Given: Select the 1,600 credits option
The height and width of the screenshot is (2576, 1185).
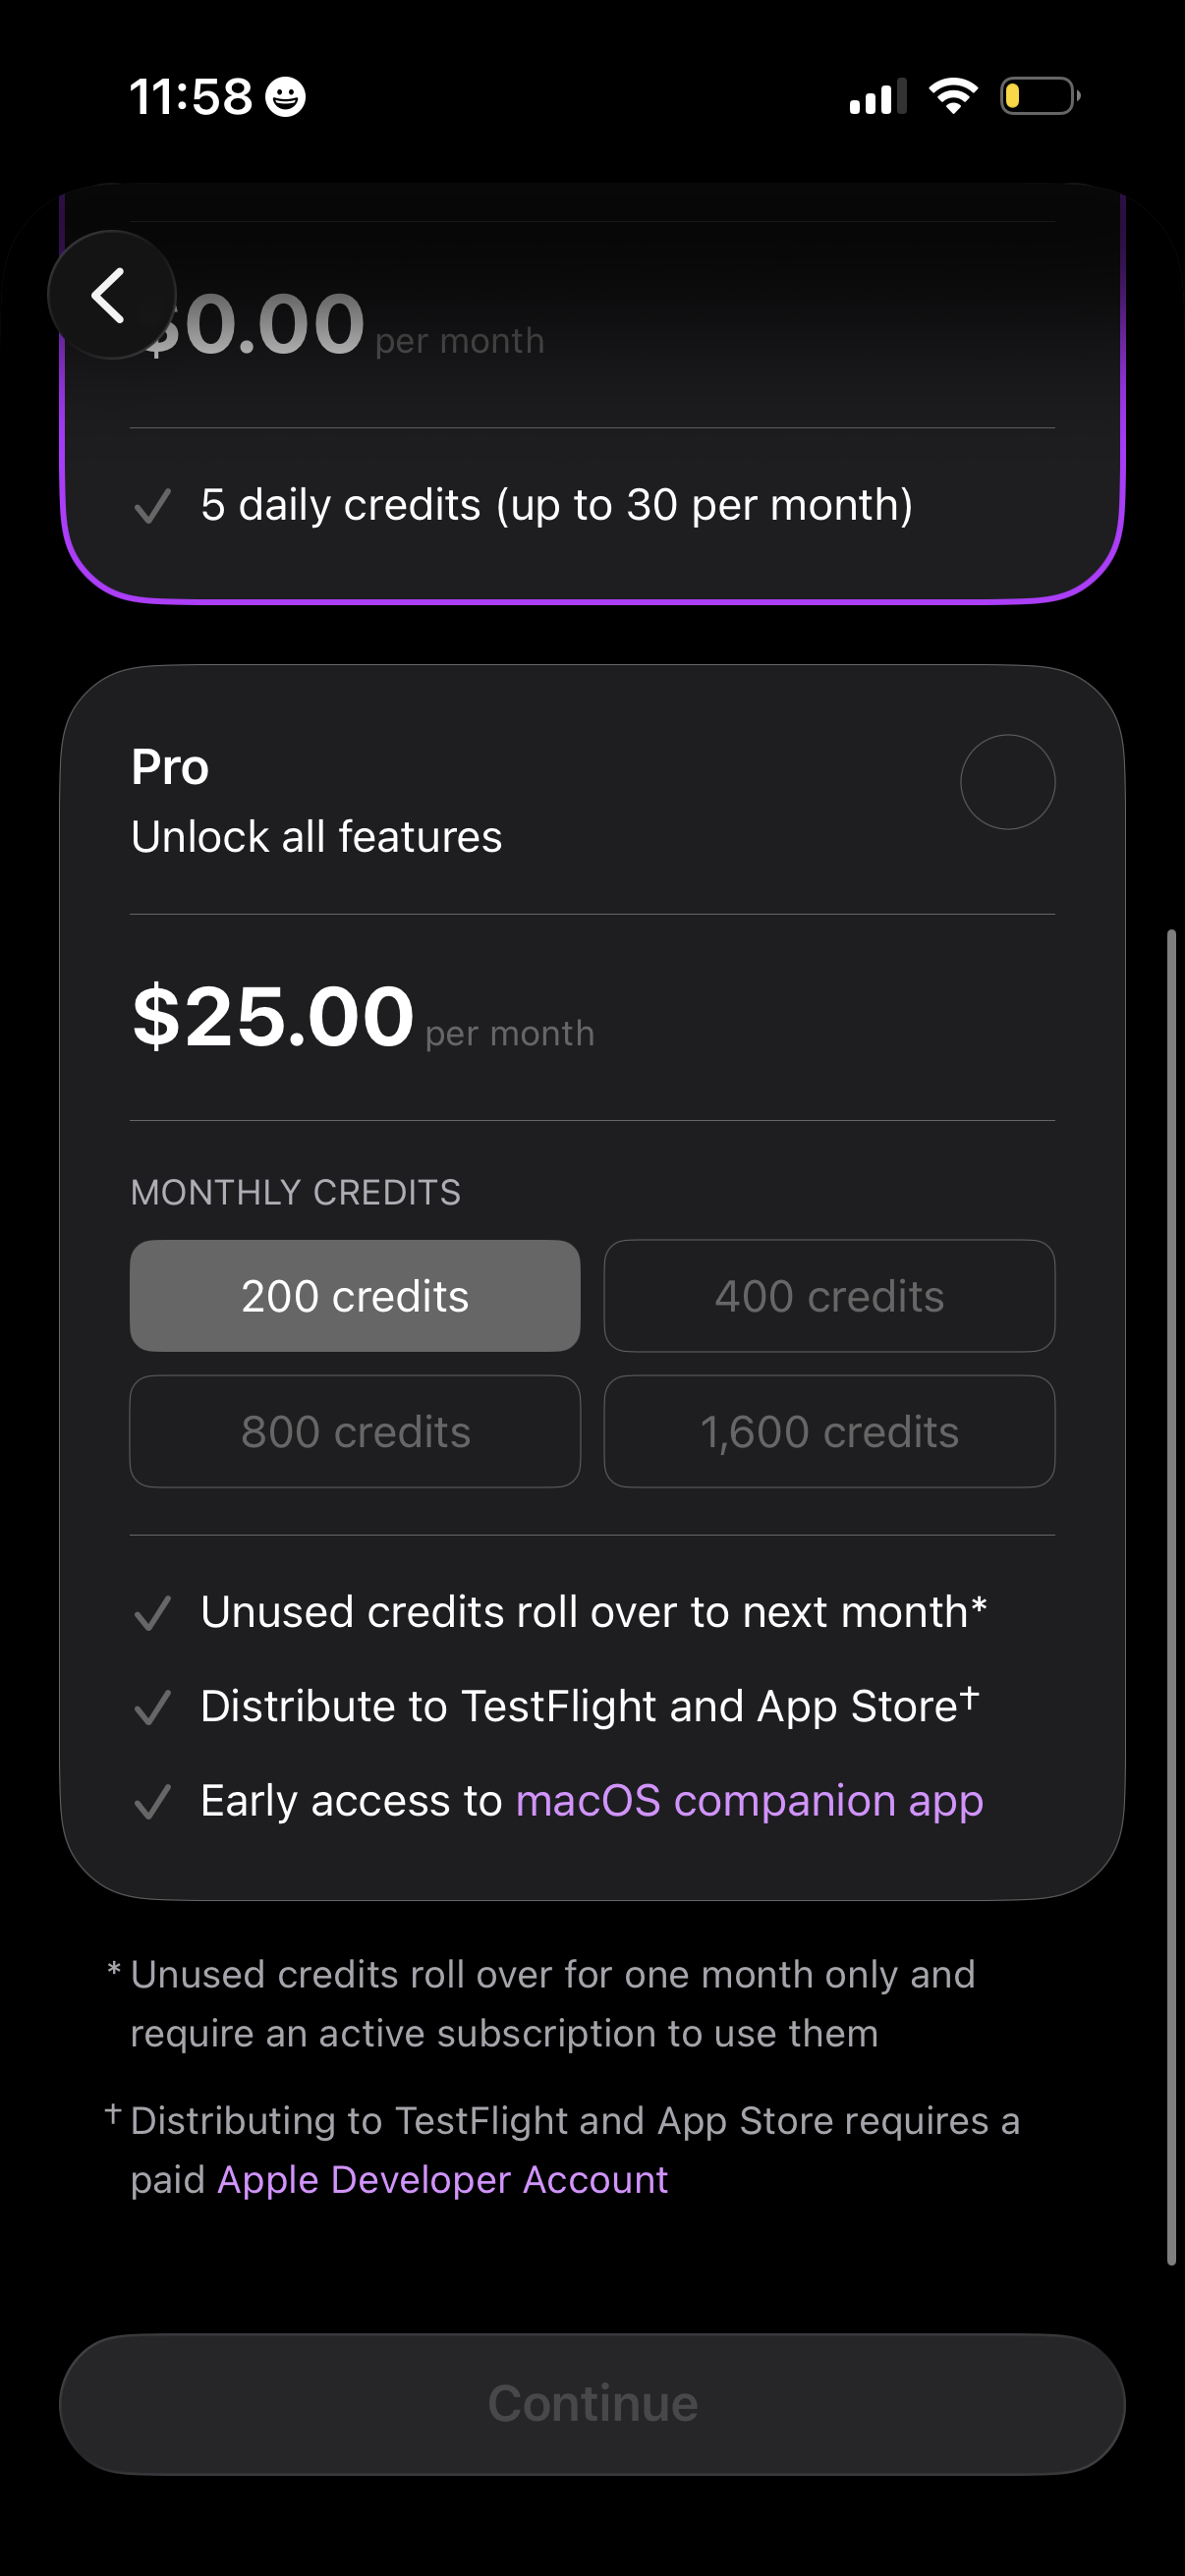Looking at the screenshot, I should 828,1431.
